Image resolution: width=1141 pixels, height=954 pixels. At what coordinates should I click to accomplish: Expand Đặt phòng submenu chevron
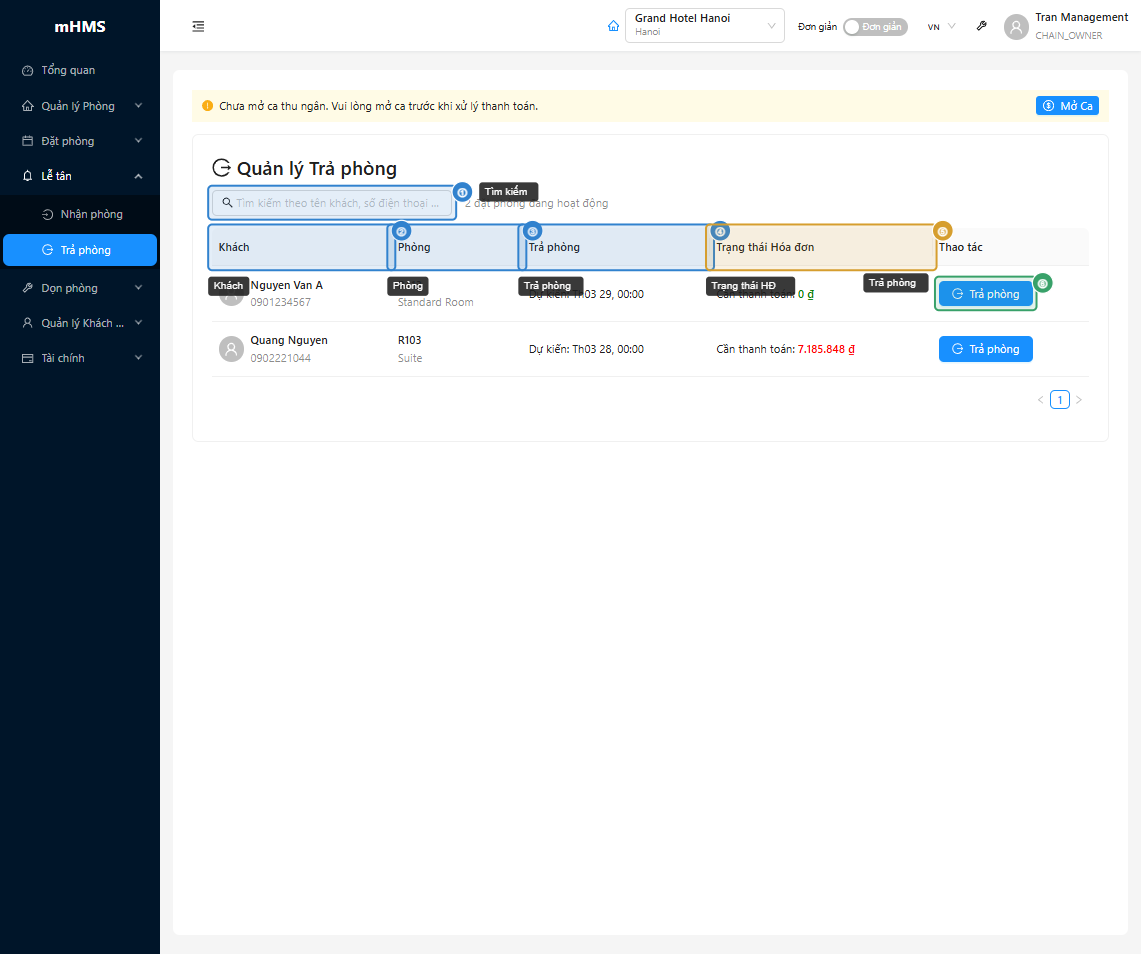click(x=138, y=141)
